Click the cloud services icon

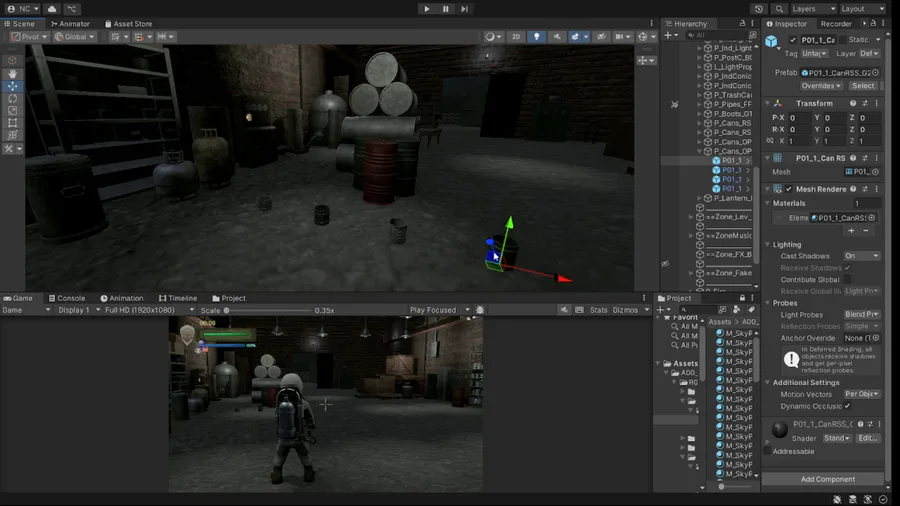point(52,9)
